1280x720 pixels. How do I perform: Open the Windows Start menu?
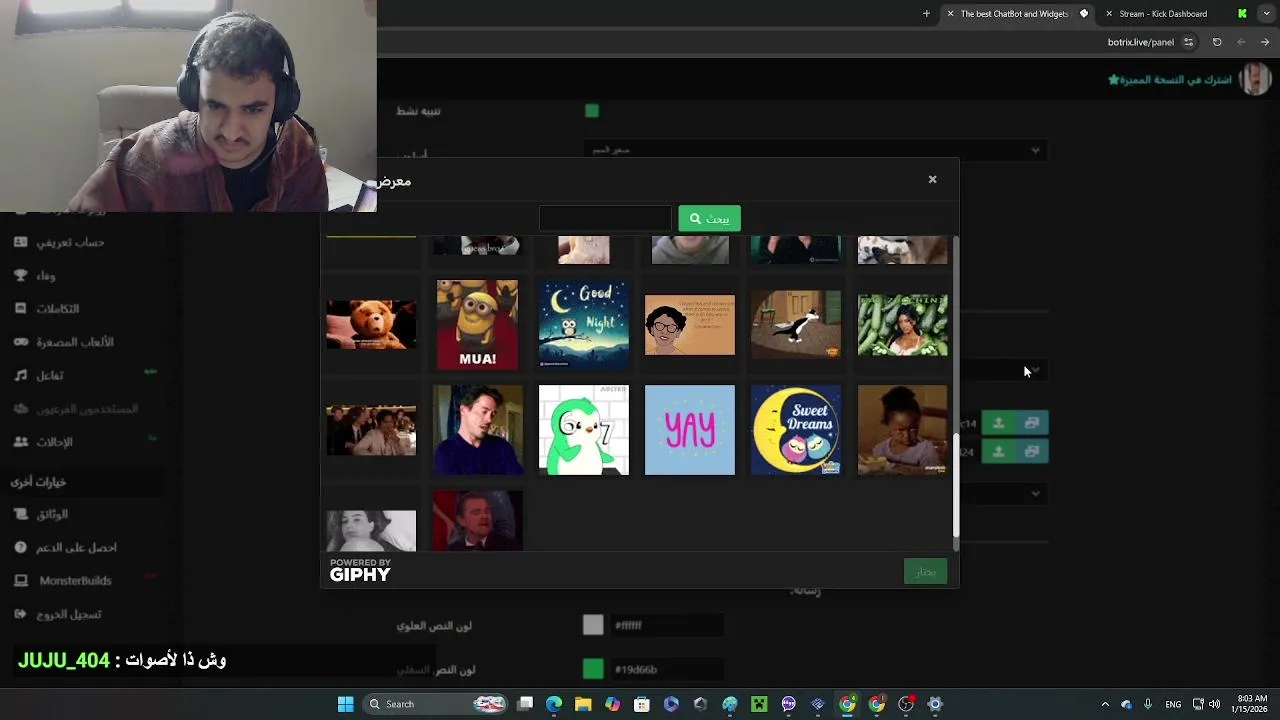345,704
